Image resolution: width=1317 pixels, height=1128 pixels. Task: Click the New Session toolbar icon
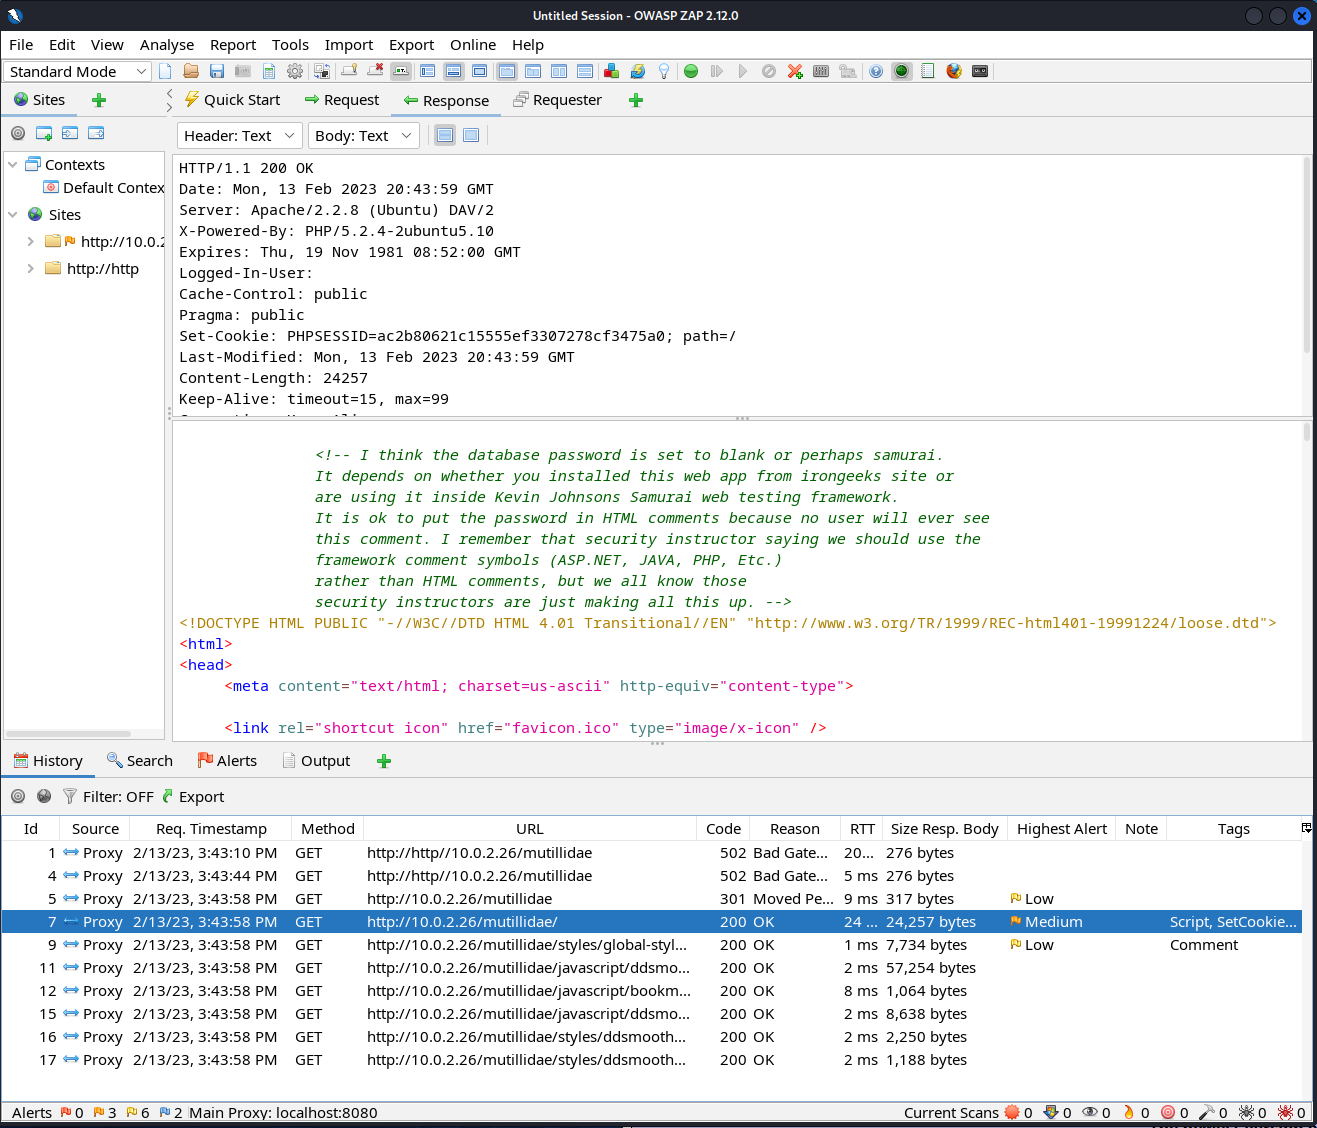pyautogui.click(x=165, y=71)
